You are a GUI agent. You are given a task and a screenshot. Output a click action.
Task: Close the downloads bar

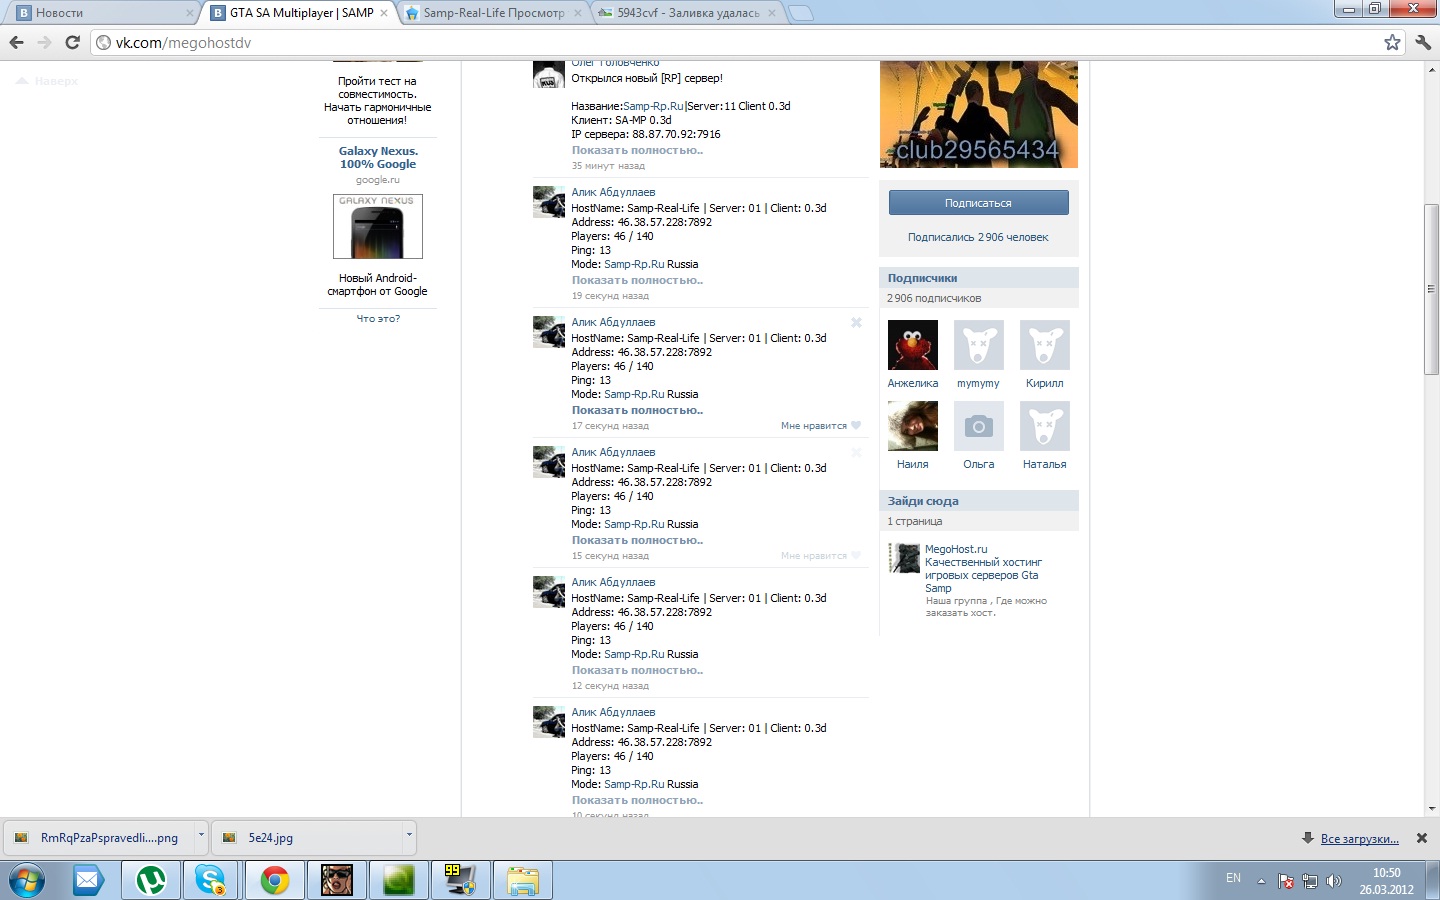1422,838
